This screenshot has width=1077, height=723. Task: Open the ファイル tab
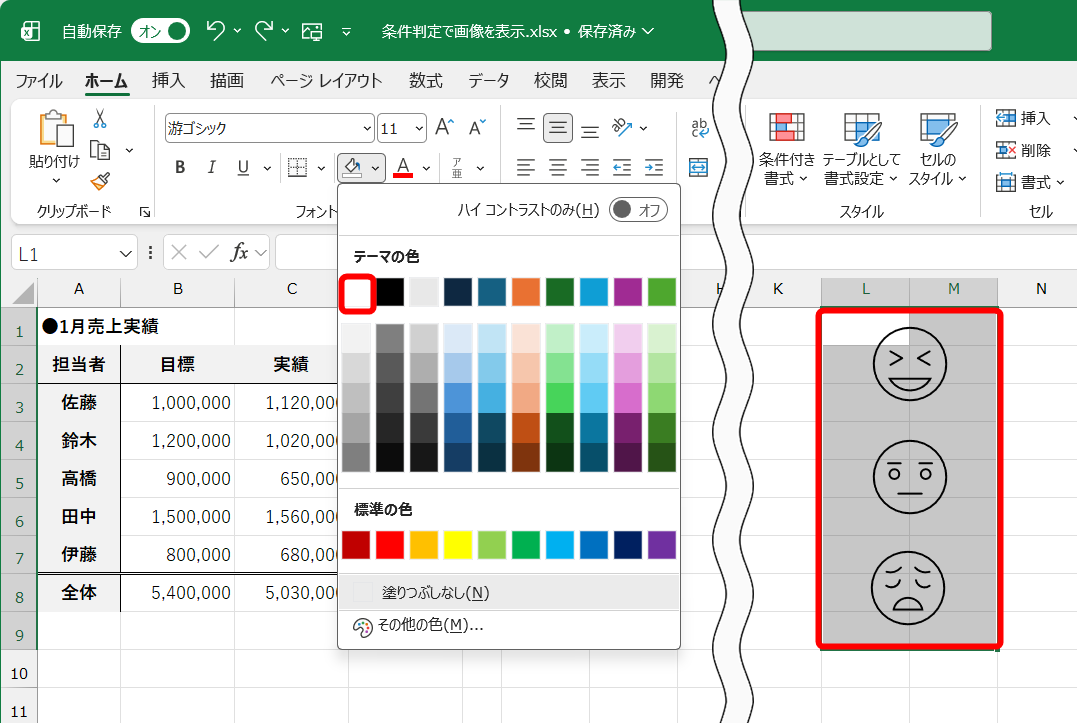(38, 81)
